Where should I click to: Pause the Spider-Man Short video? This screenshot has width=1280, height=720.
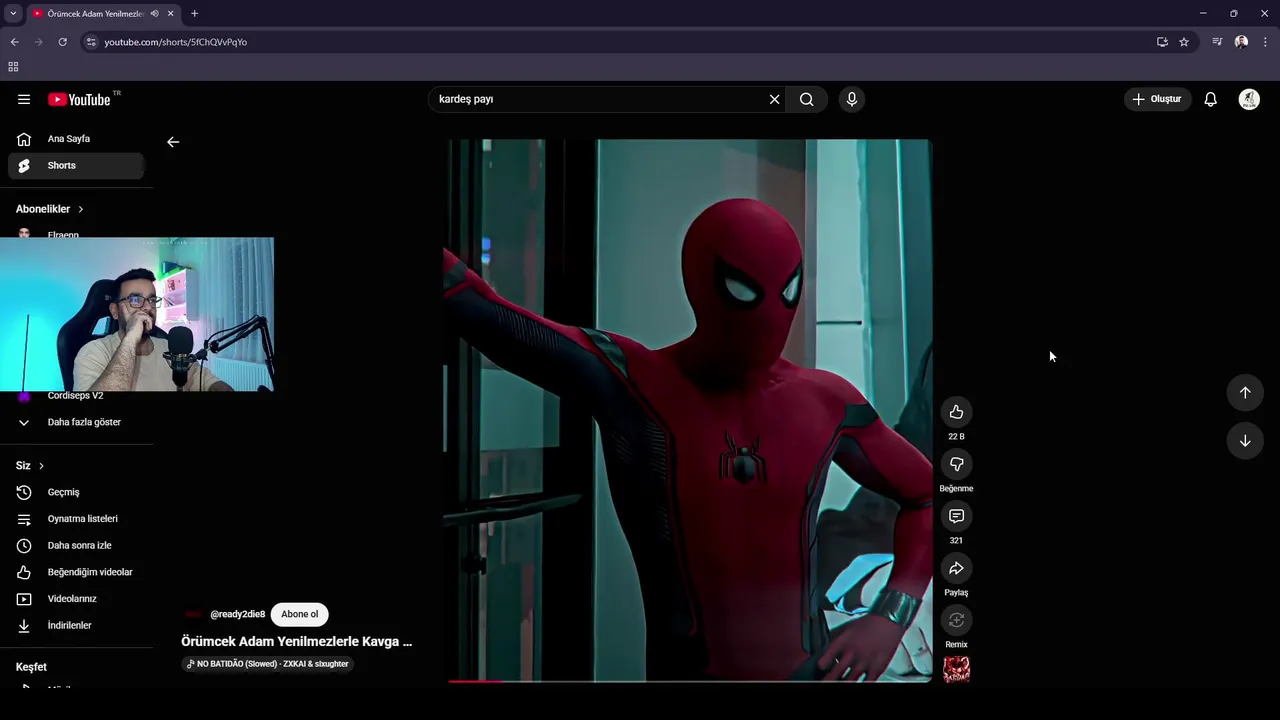pos(689,410)
